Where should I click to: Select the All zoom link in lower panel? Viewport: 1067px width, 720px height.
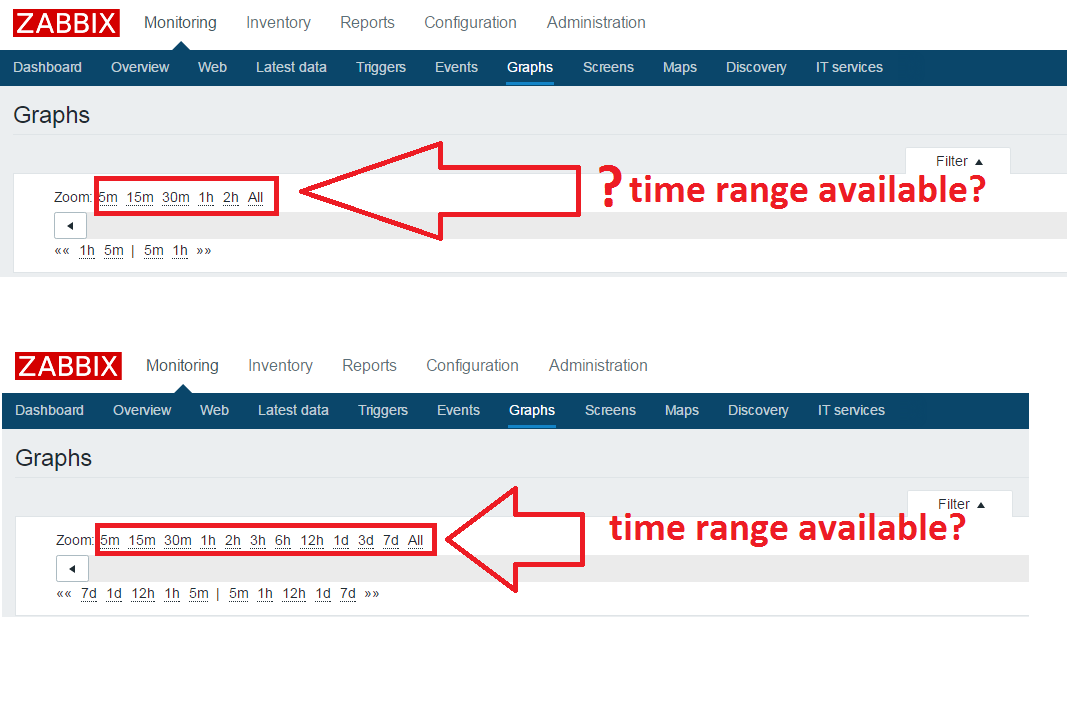pos(415,540)
